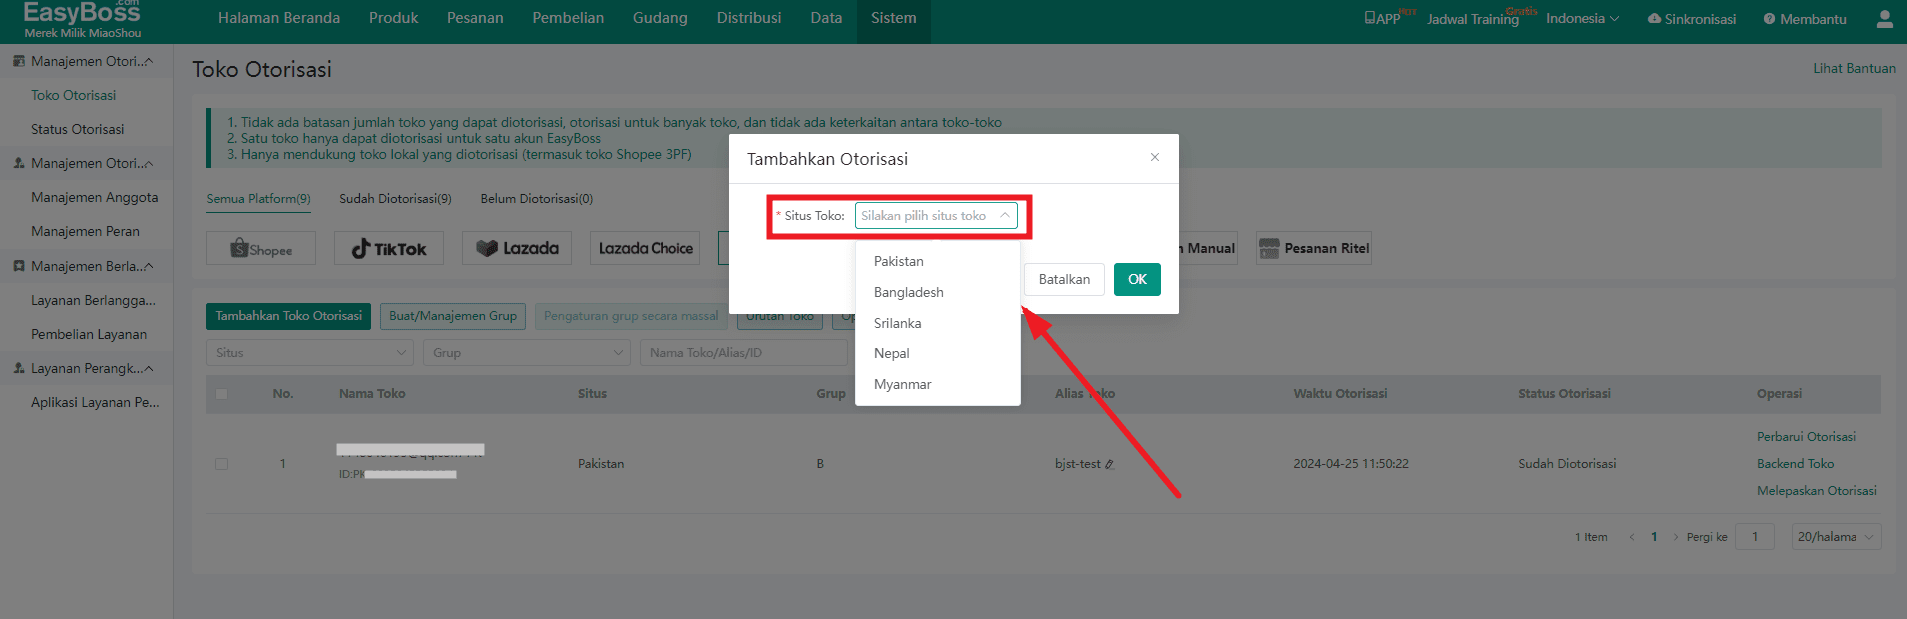The height and width of the screenshot is (619, 1907).
Task: Click the store icon above Toko Otorisasi
Action: point(19,61)
